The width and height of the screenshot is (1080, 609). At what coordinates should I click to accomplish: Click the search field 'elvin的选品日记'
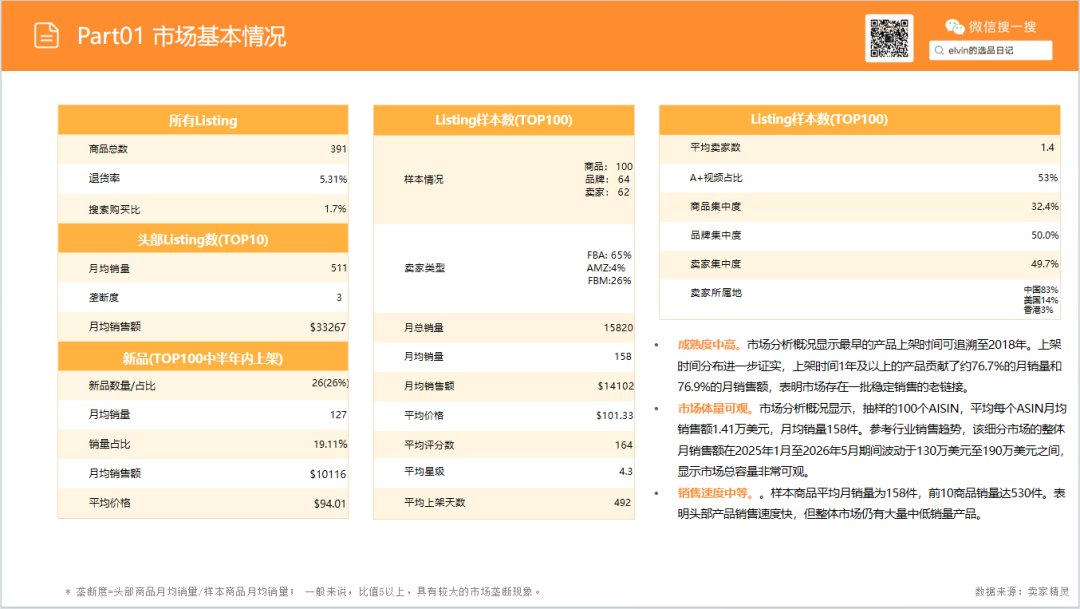990,50
